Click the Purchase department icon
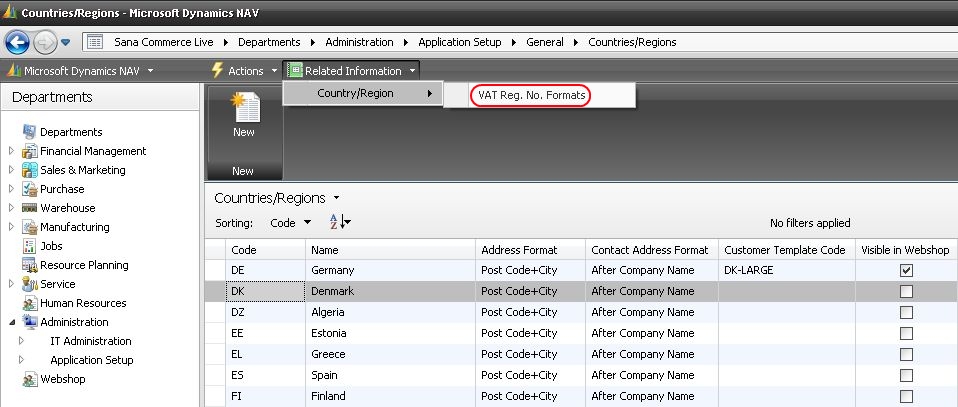 (29, 189)
